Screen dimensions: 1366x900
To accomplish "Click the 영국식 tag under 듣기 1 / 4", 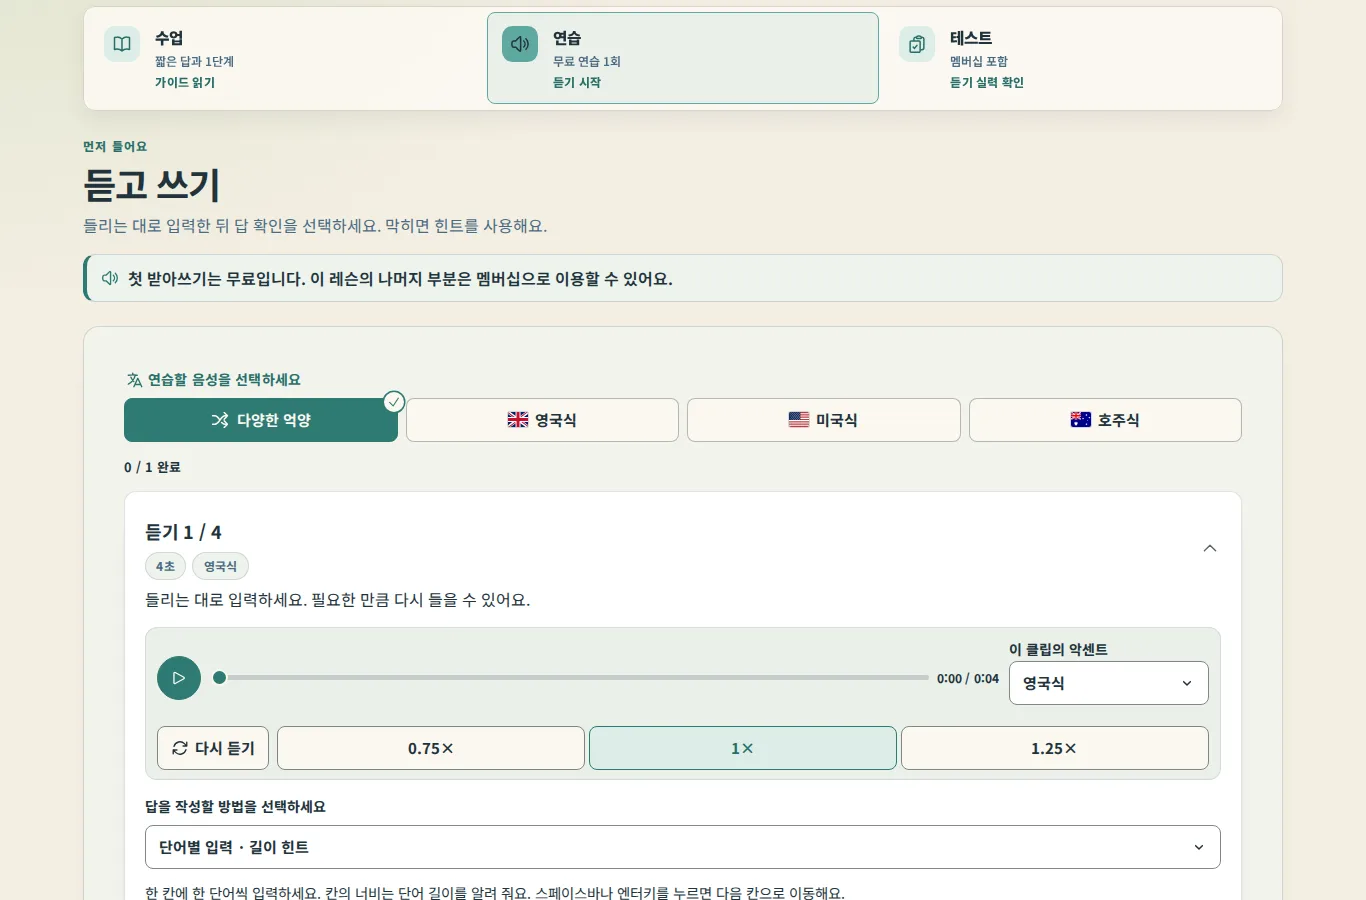I will click(220, 566).
